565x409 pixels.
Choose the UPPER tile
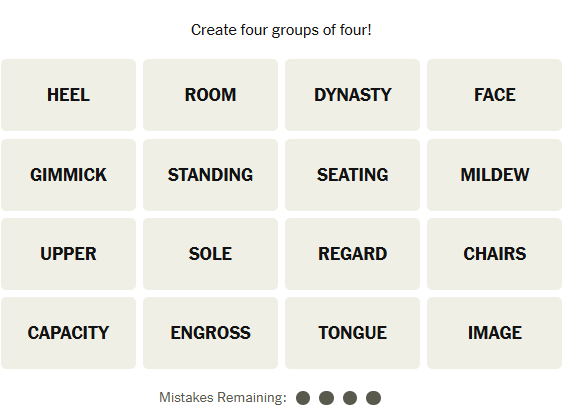[68, 254]
